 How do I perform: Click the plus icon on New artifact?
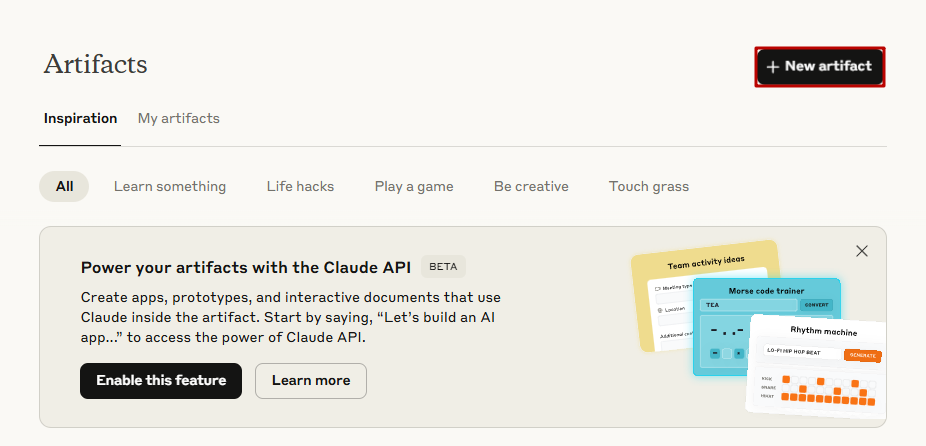(772, 67)
